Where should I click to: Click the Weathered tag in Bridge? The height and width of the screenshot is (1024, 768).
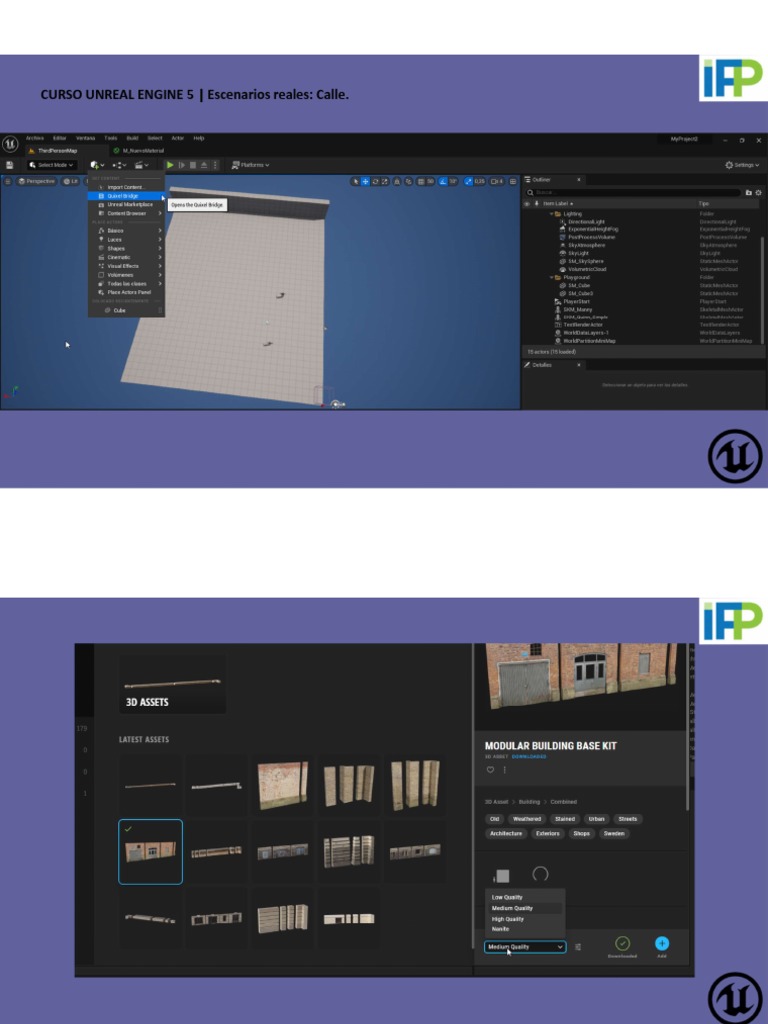[527, 819]
